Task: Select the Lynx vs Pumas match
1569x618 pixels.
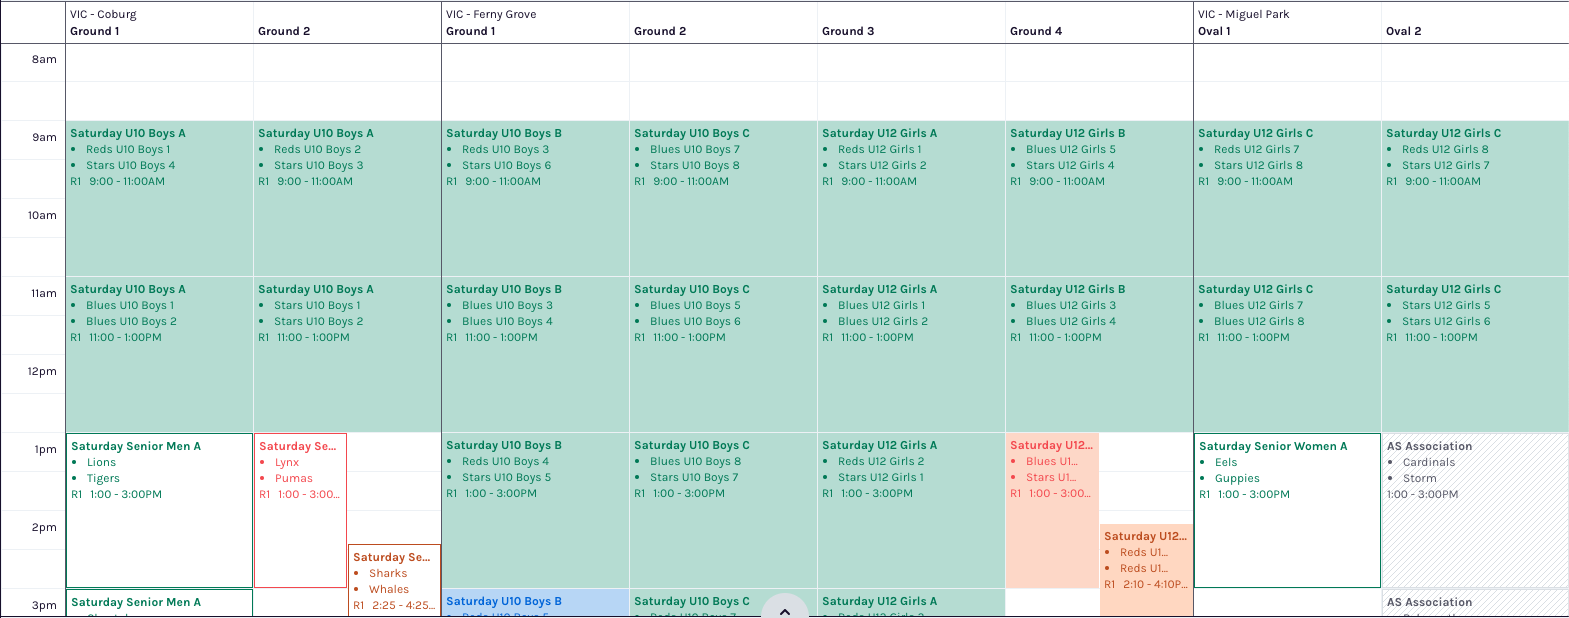Action: (x=300, y=510)
